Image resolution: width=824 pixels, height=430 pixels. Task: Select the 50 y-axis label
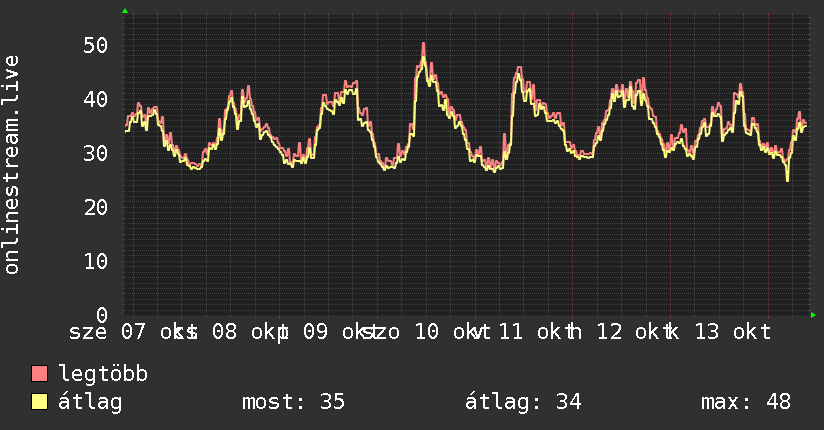click(x=96, y=46)
